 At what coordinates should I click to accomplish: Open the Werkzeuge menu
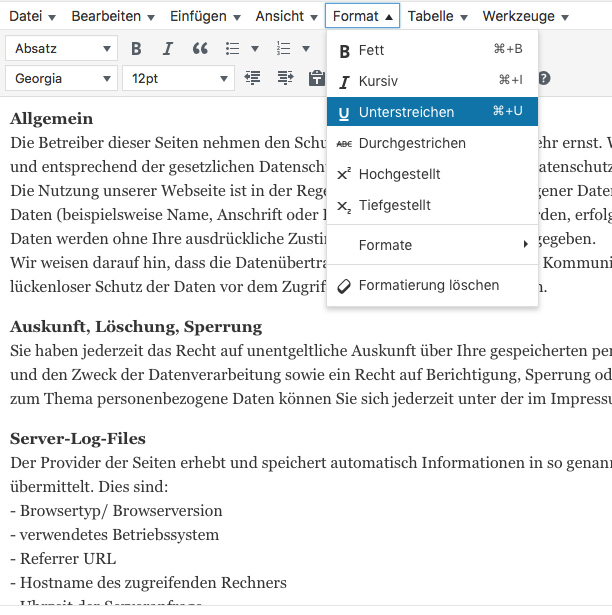tap(525, 16)
